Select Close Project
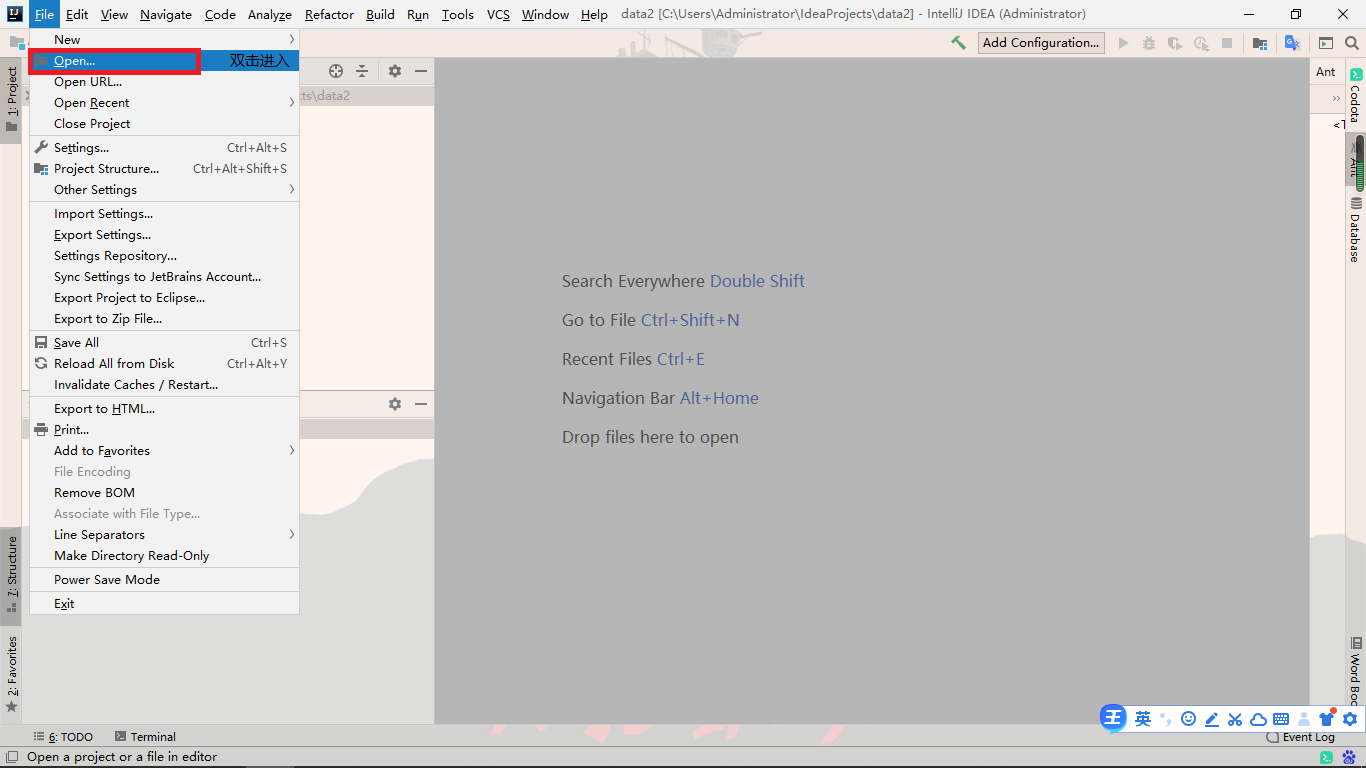1366x768 pixels. pyautogui.click(x=164, y=124)
